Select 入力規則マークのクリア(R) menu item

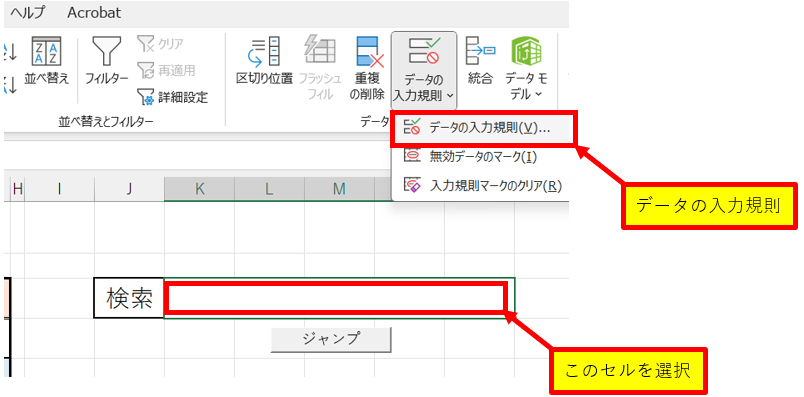(483, 185)
